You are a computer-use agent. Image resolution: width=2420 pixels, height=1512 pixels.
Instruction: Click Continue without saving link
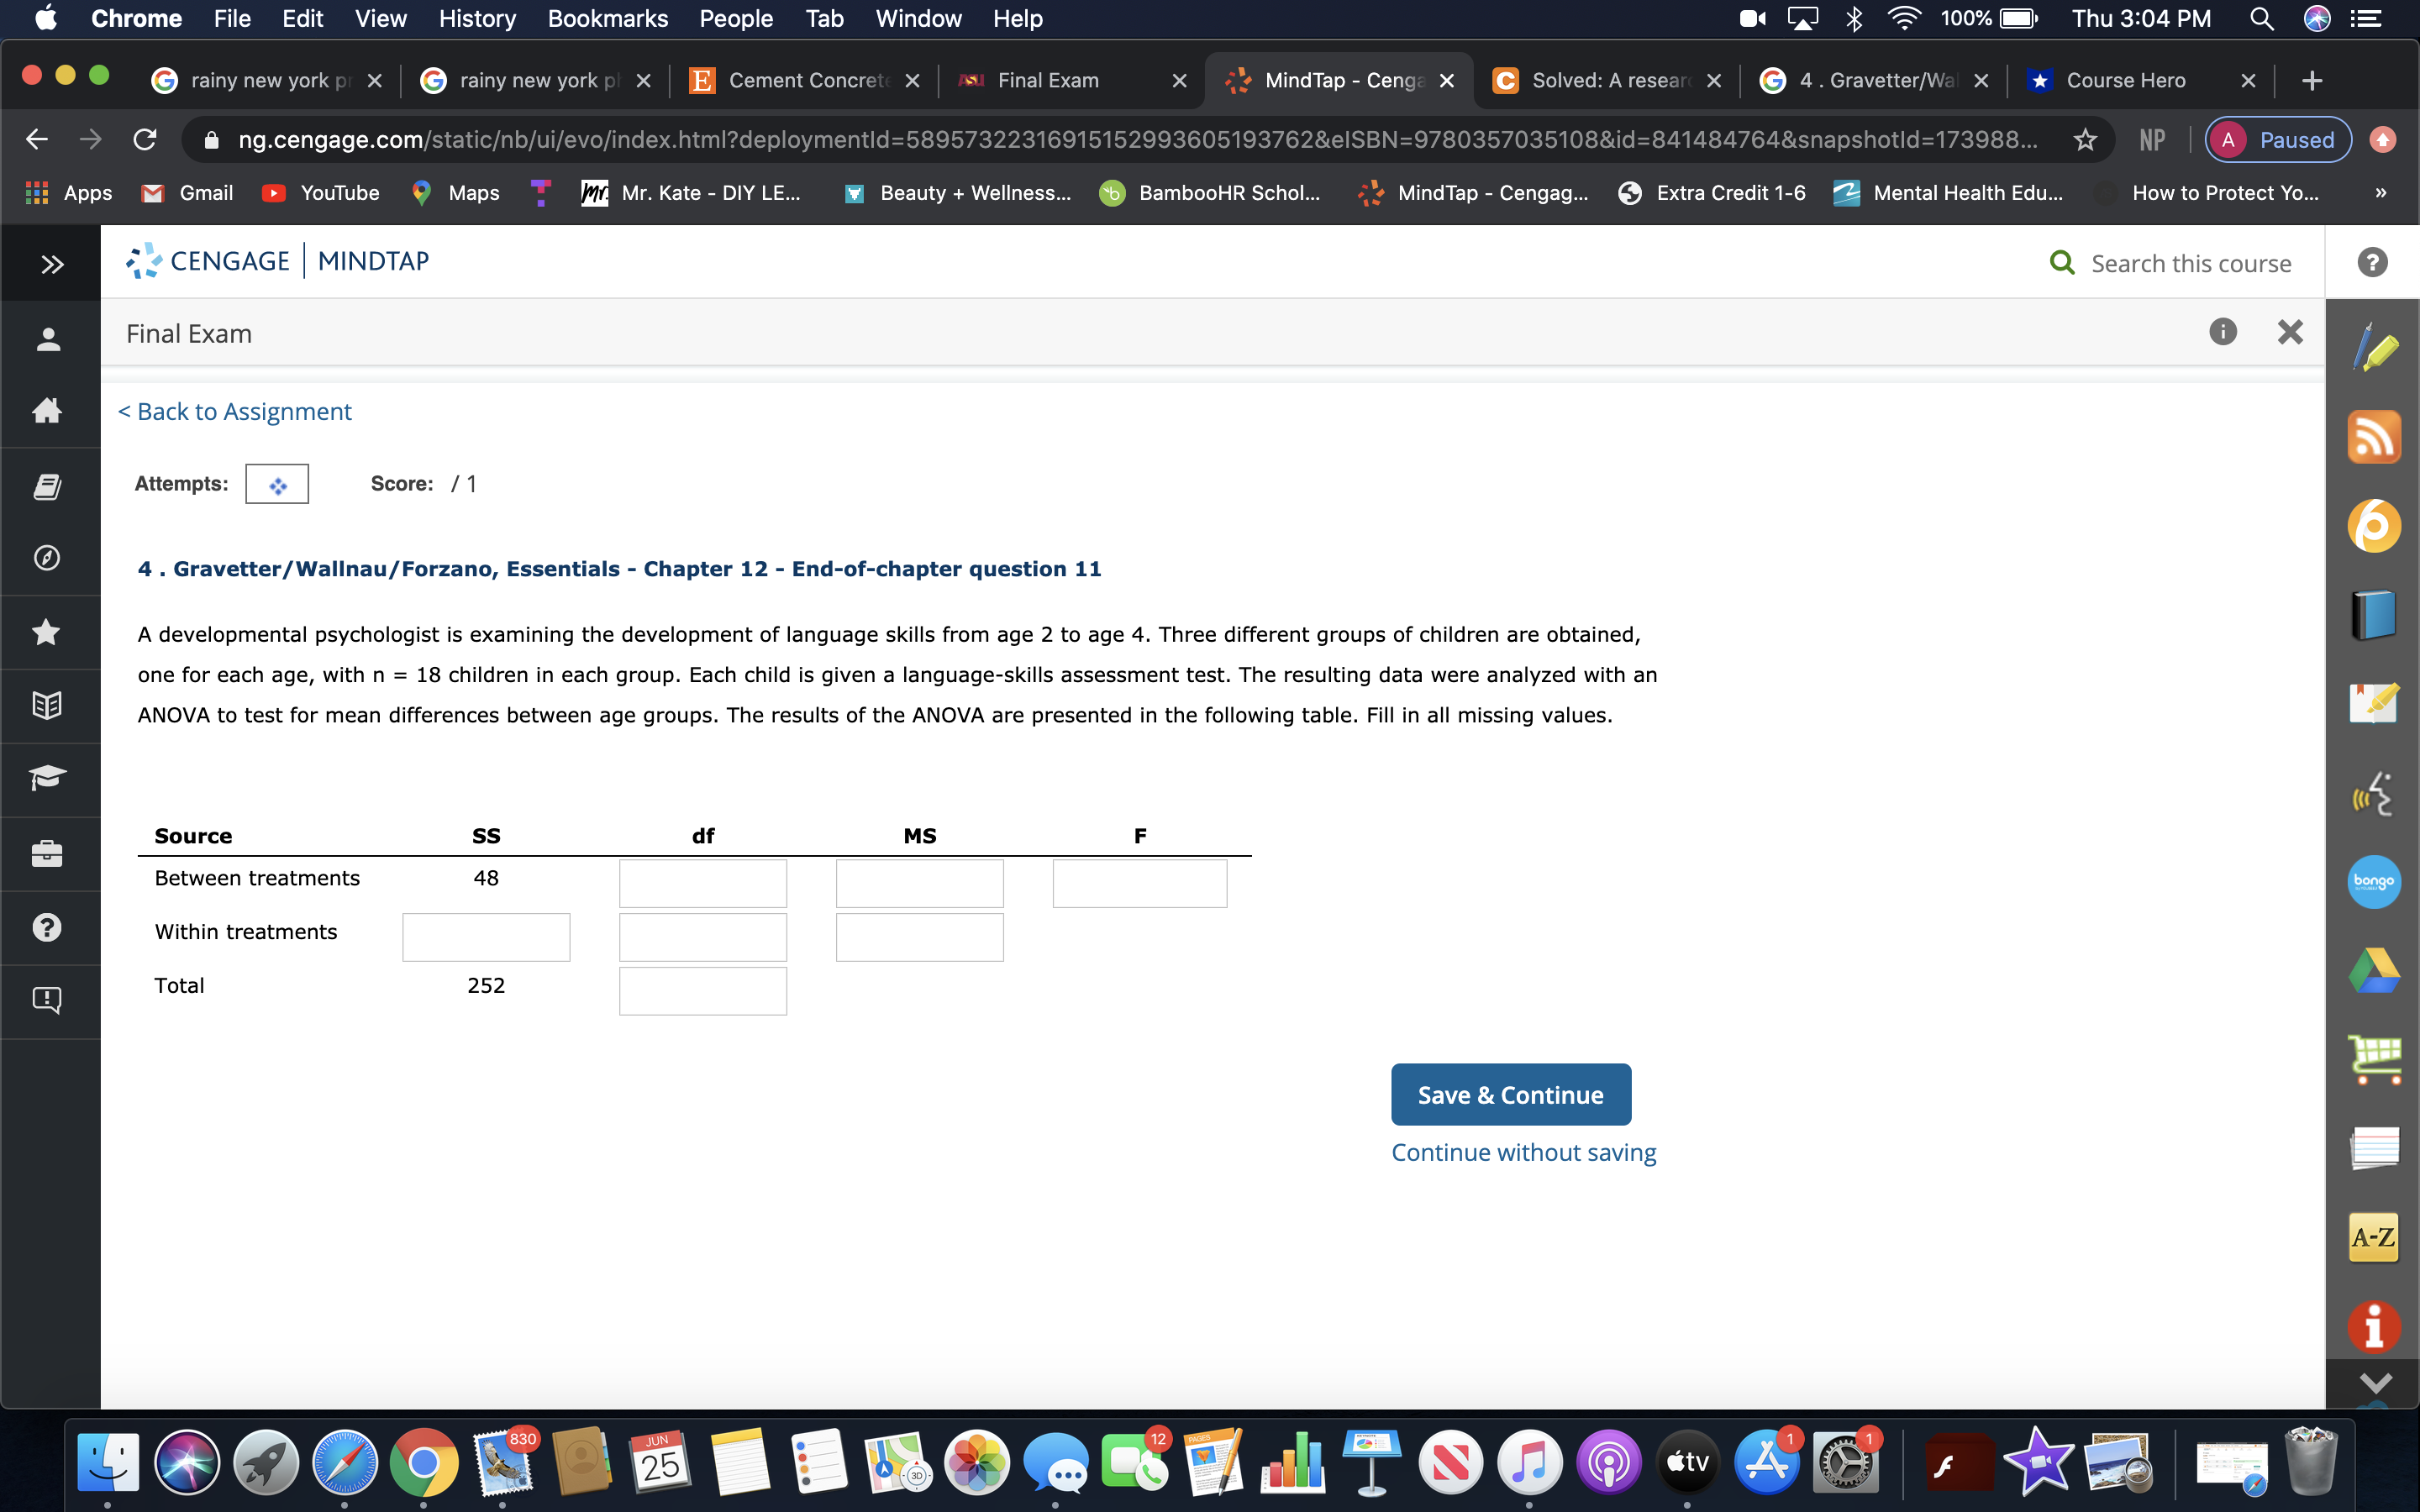coord(1523,1152)
